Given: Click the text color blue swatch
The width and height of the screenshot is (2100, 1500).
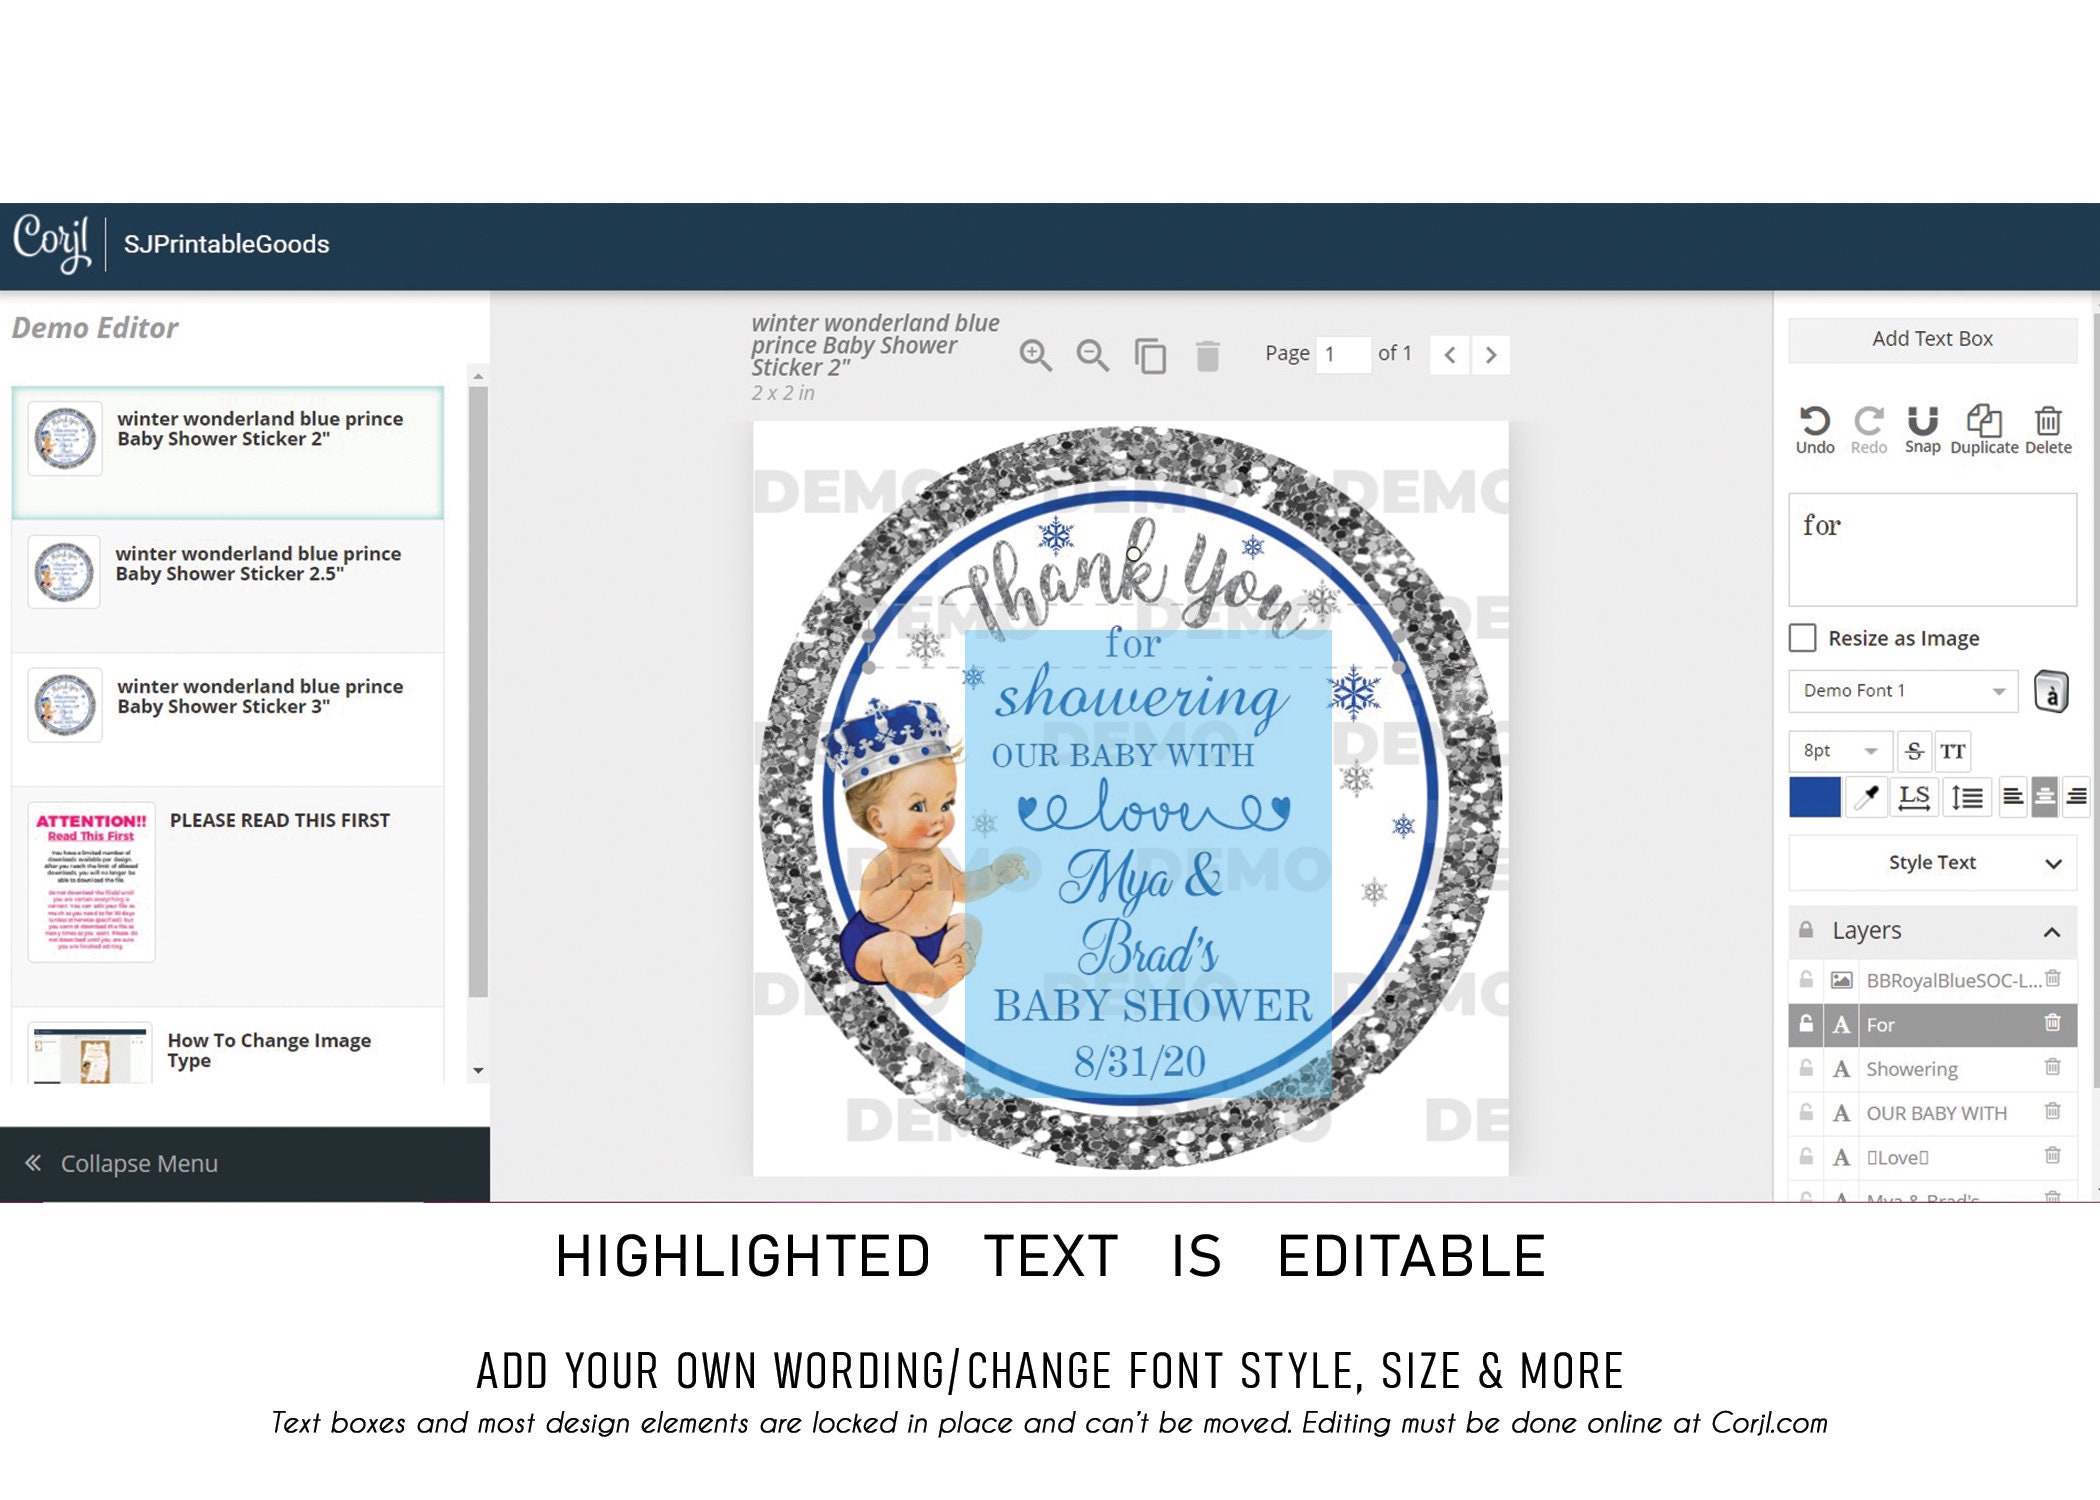Looking at the screenshot, I should [x=1814, y=797].
